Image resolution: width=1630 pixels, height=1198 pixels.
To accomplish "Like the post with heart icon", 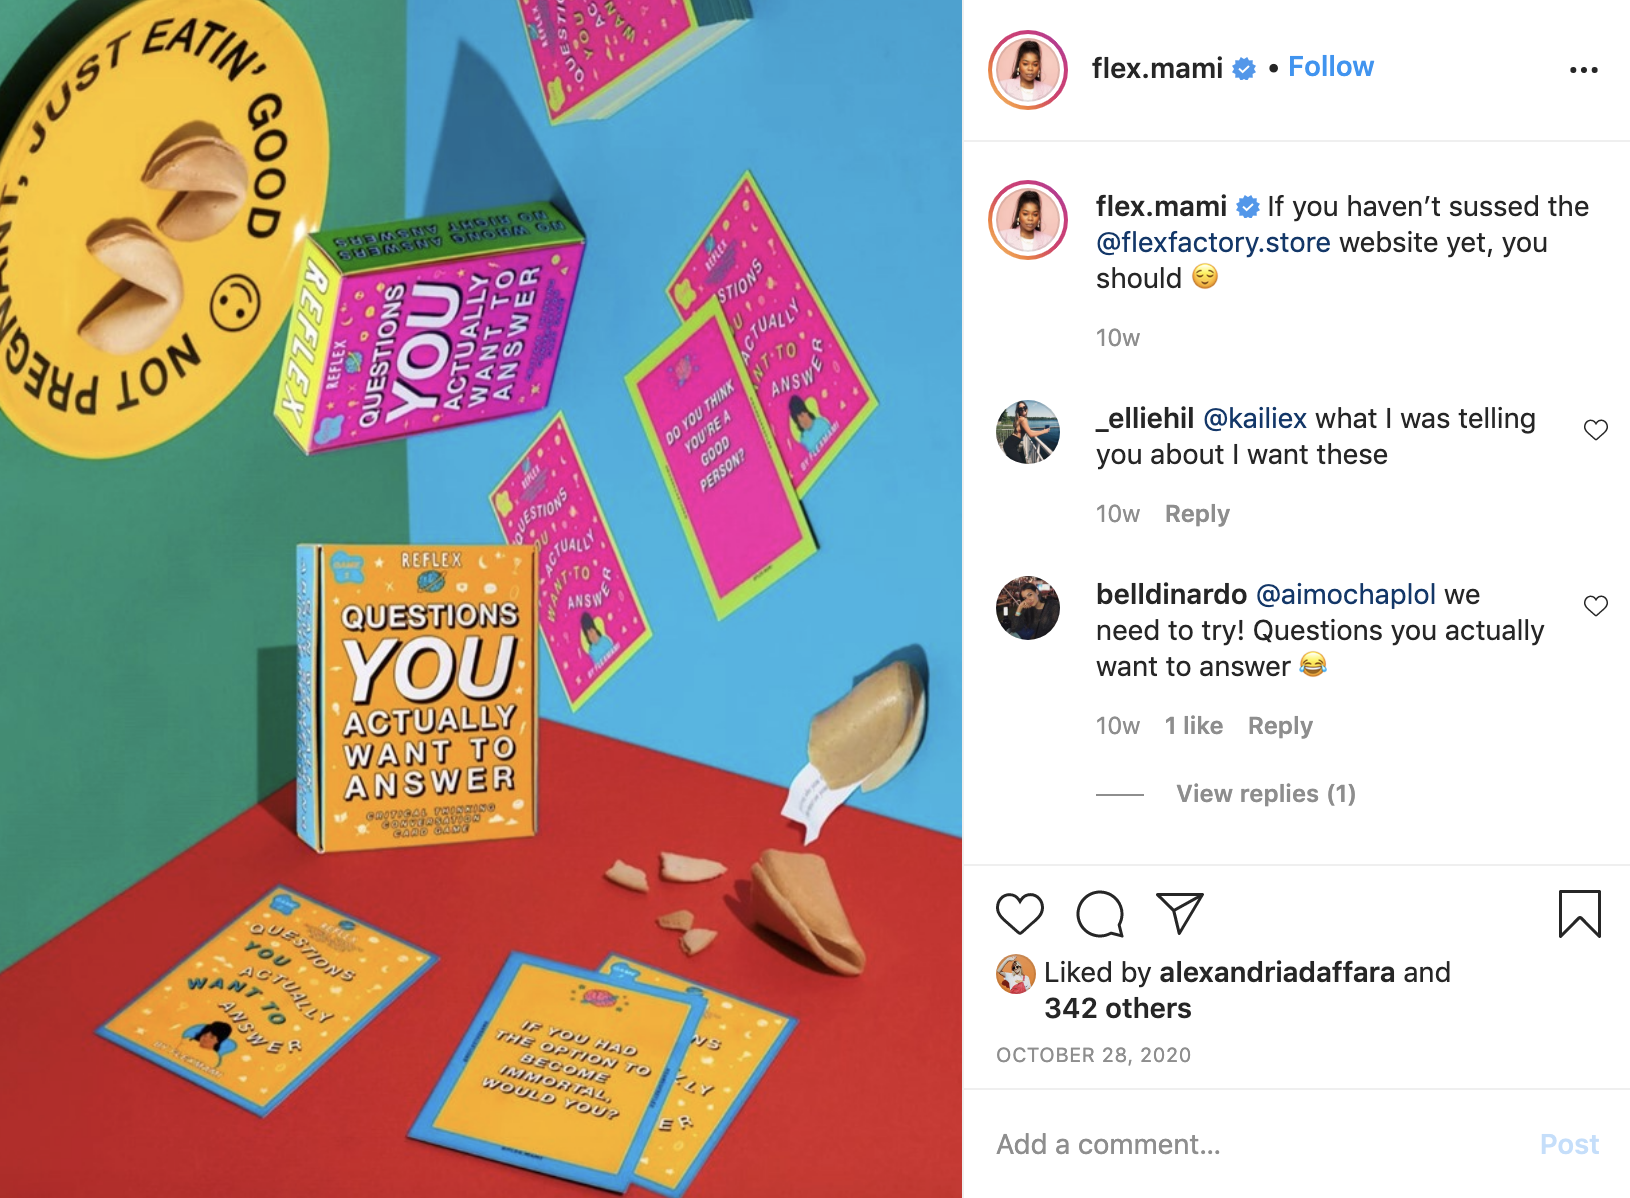I will click(x=1019, y=913).
